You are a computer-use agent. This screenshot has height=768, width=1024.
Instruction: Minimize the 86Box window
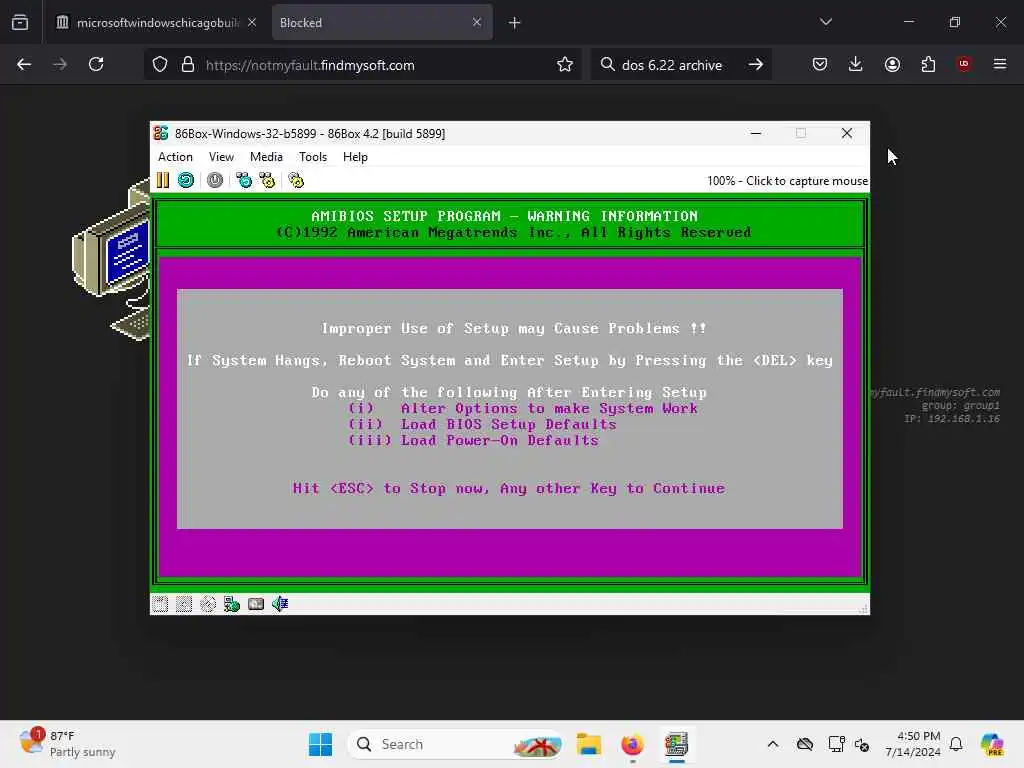pyautogui.click(x=756, y=133)
